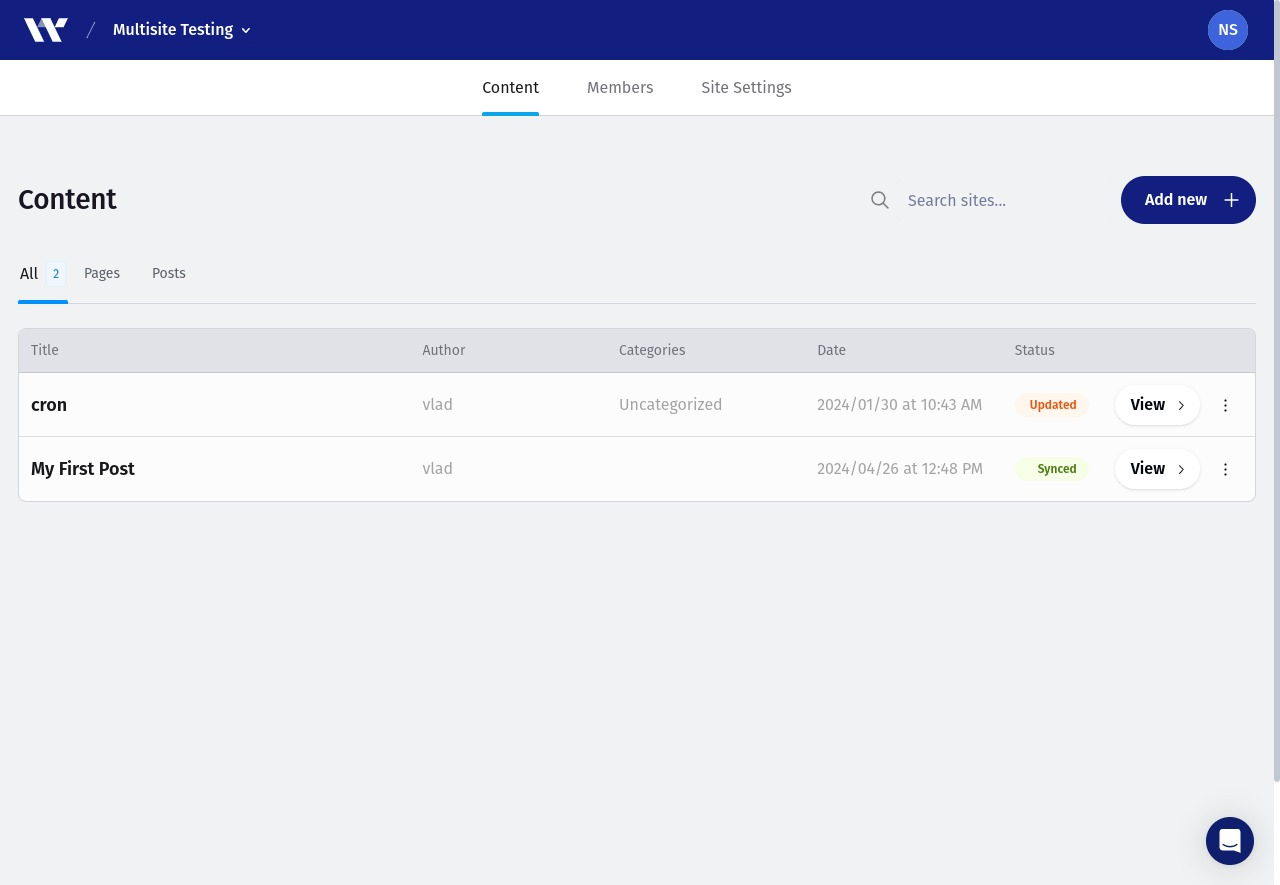Click the search magnifier icon

pos(880,200)
